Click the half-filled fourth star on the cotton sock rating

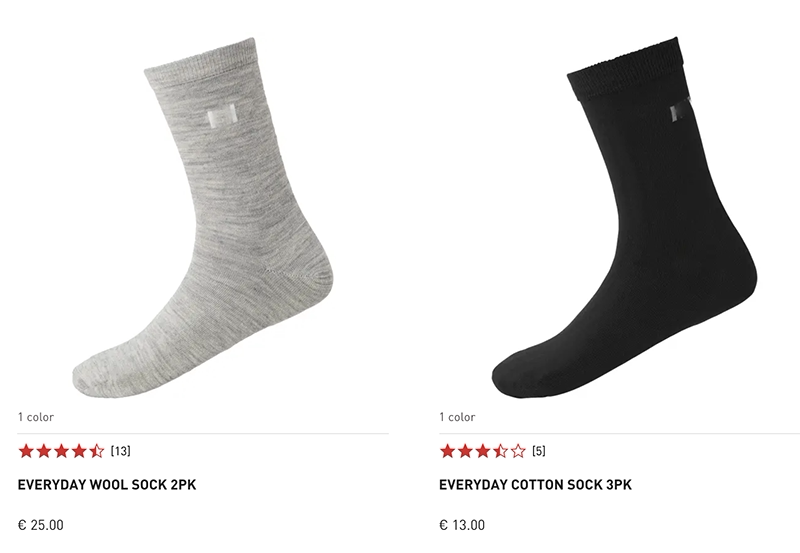[x=501, y=451]
